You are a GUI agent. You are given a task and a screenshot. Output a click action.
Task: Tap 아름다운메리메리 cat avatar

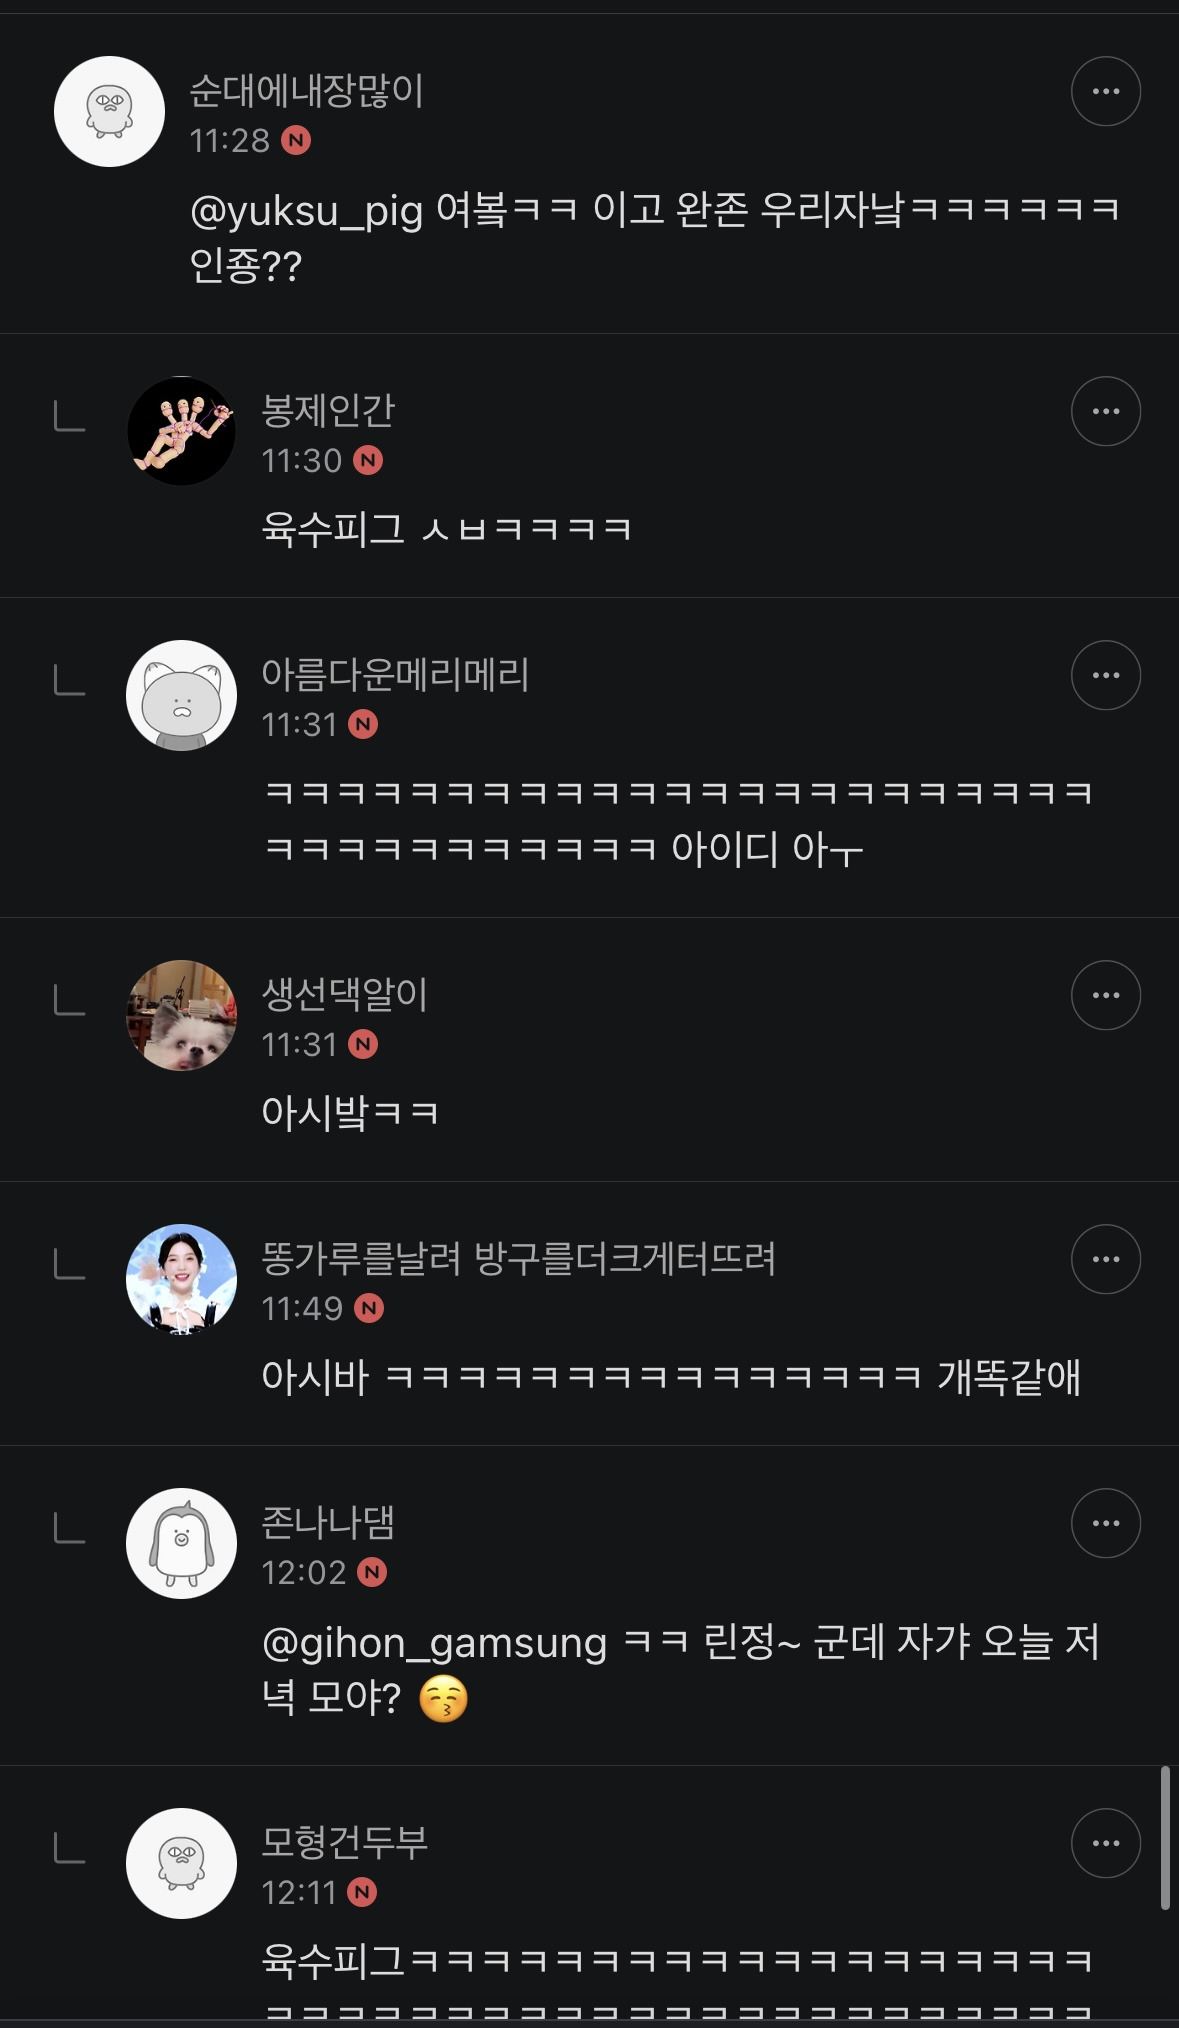pyautogui.click(x=181, y=695)
